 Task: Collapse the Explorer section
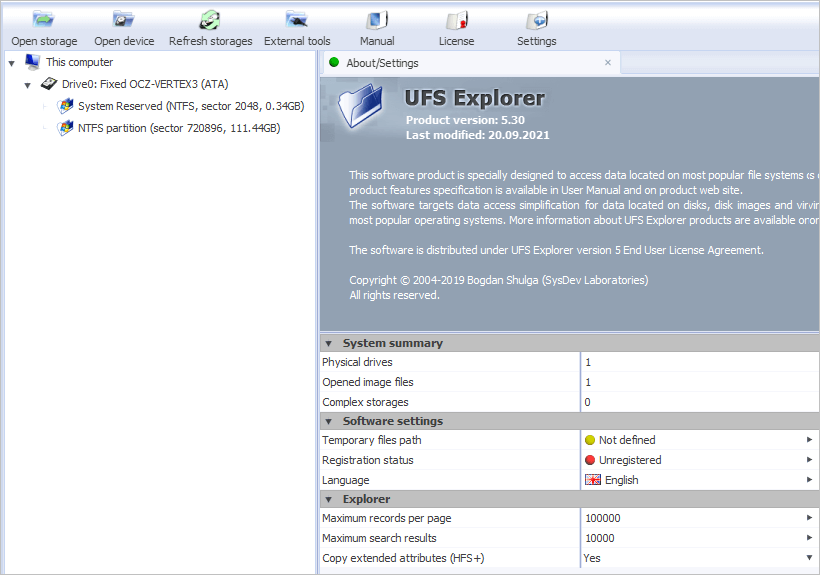point(328,499)
